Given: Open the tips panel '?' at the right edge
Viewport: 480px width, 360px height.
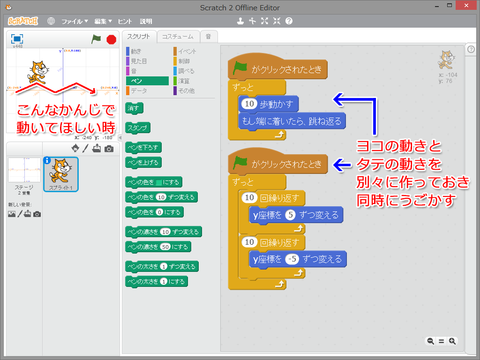Looking at the screenshot, I should 471,49.
